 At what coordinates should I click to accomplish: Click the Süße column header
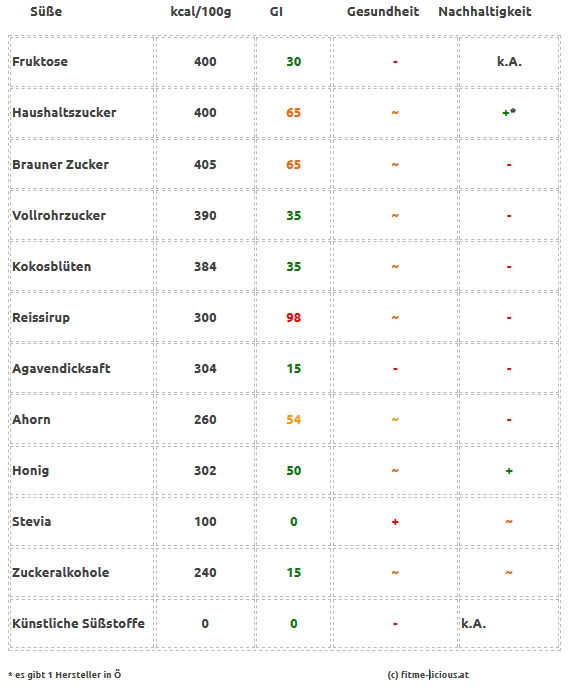click(x=46, y=12)
